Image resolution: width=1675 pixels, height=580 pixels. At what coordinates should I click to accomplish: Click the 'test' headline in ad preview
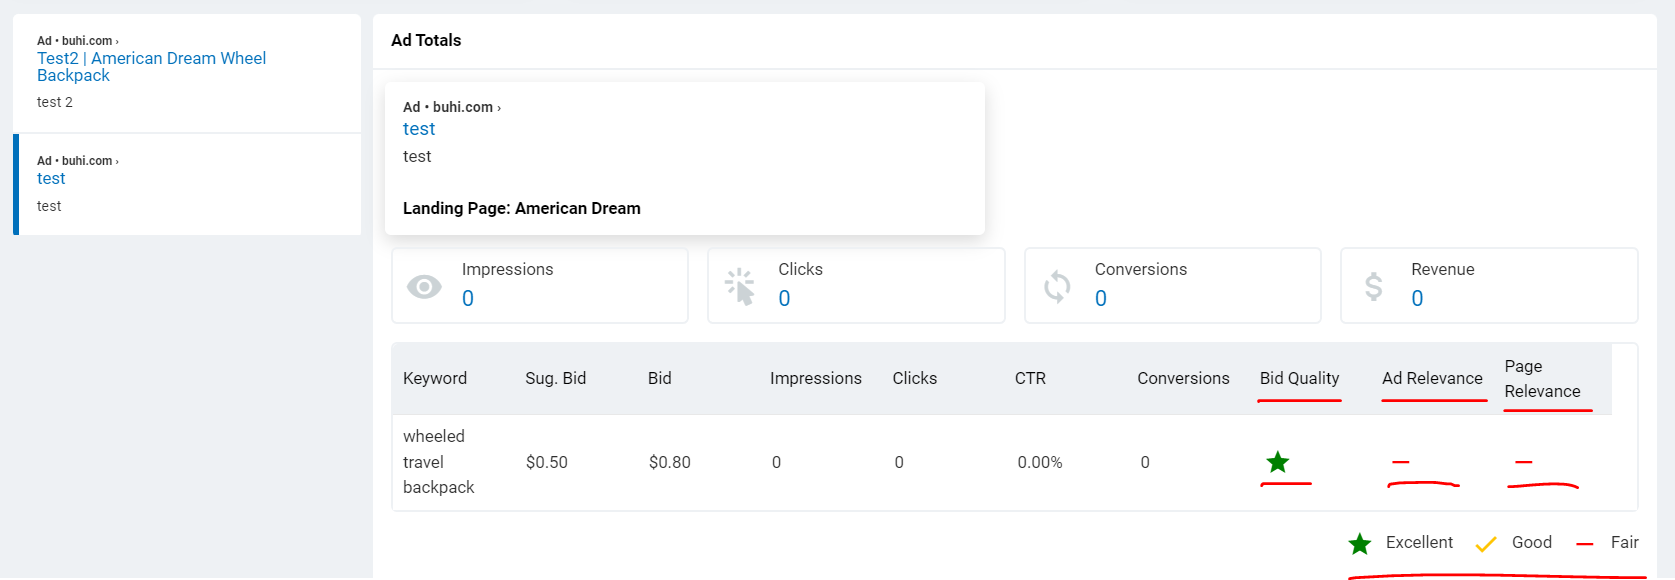419,129
